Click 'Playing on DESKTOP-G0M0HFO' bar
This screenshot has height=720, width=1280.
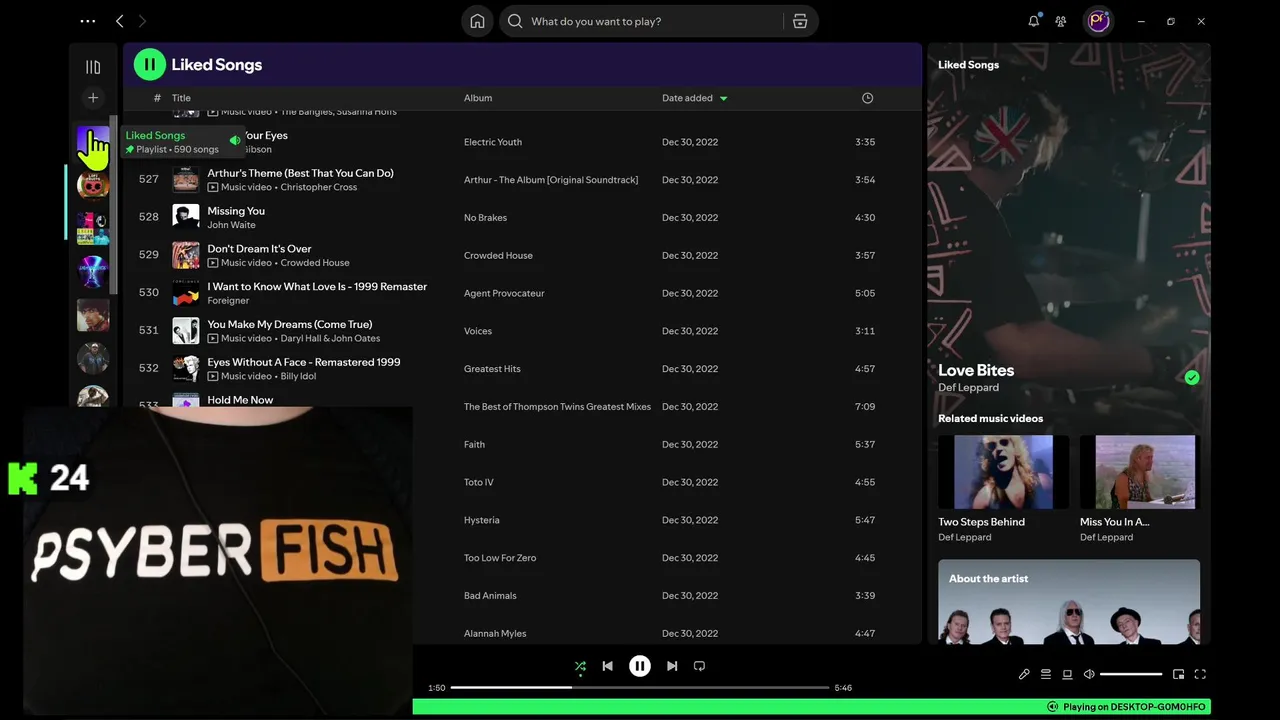coord(811,707)
